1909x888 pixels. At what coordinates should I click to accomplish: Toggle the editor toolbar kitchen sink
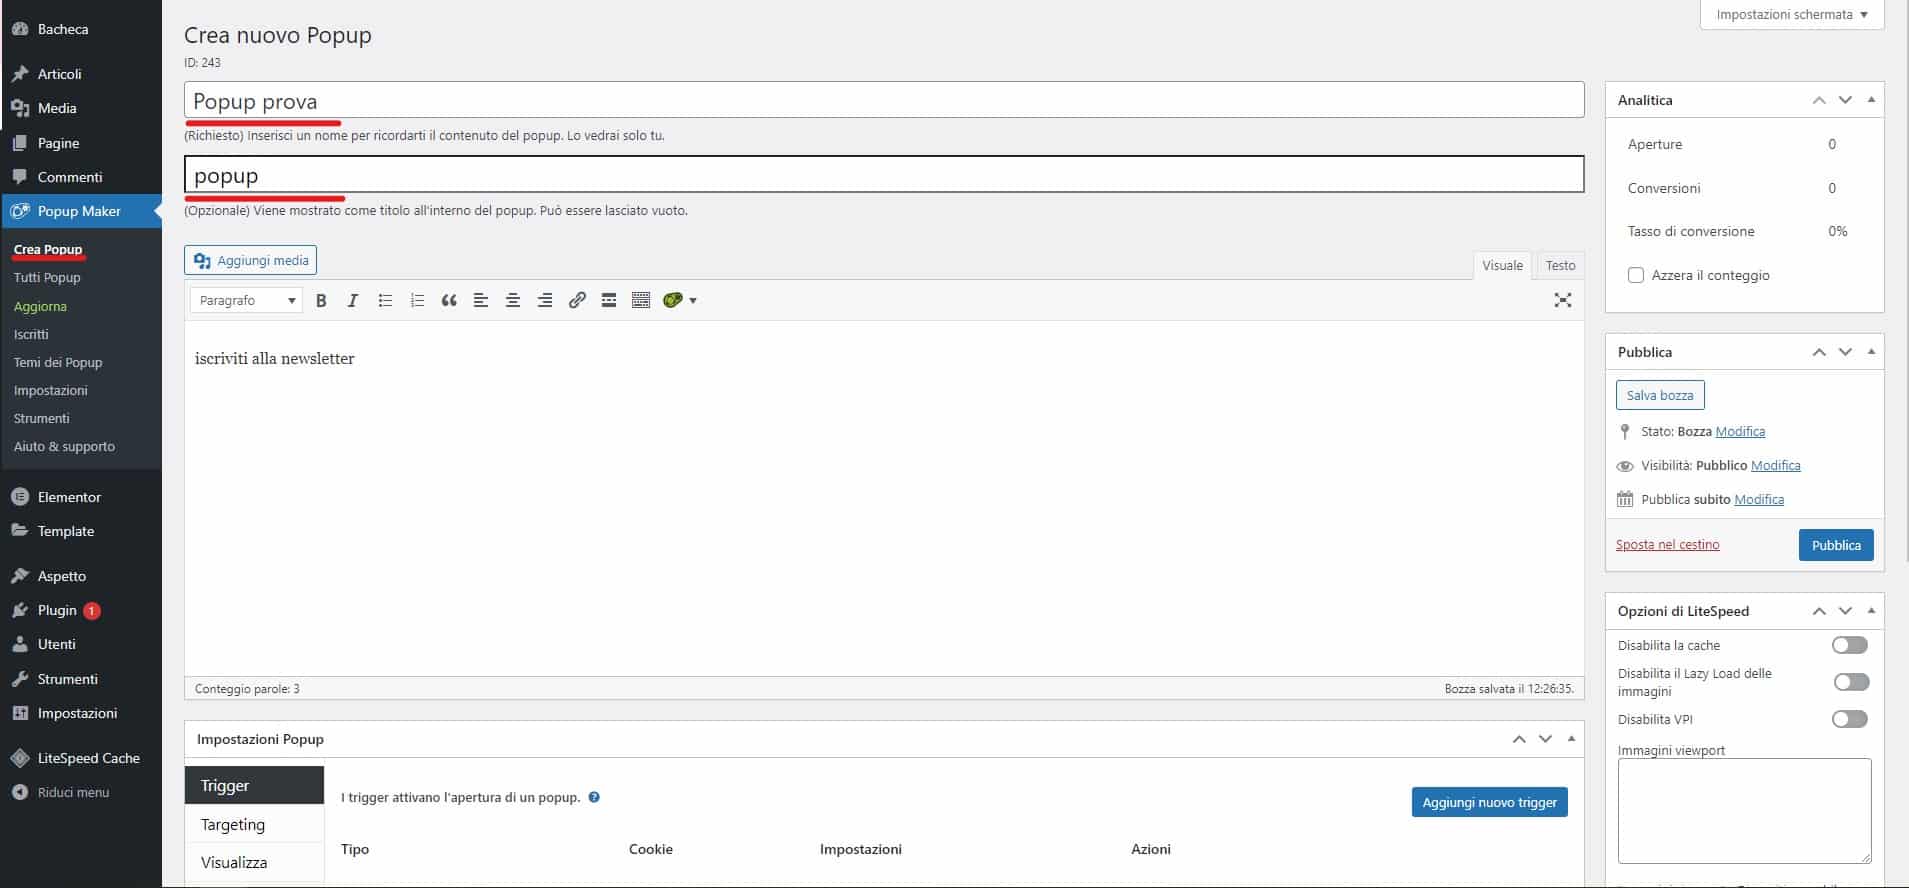[x=641, y=300]
